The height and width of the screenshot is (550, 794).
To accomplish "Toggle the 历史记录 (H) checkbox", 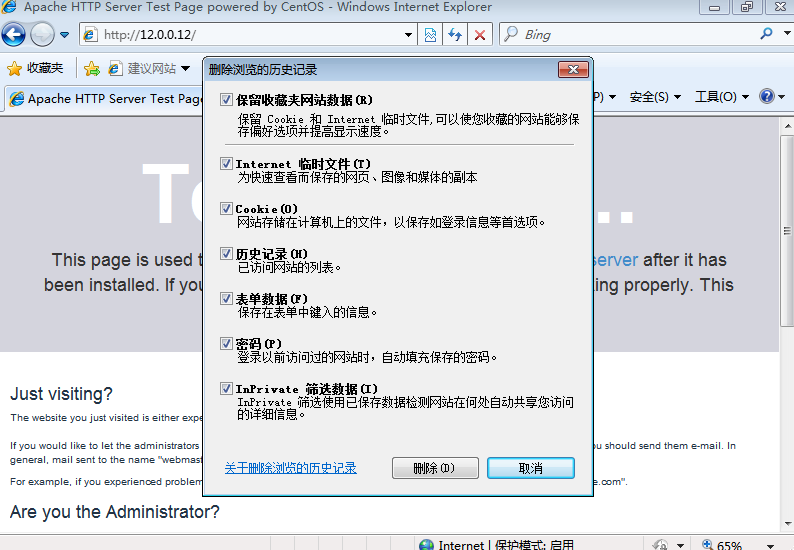I will [226, 254].
